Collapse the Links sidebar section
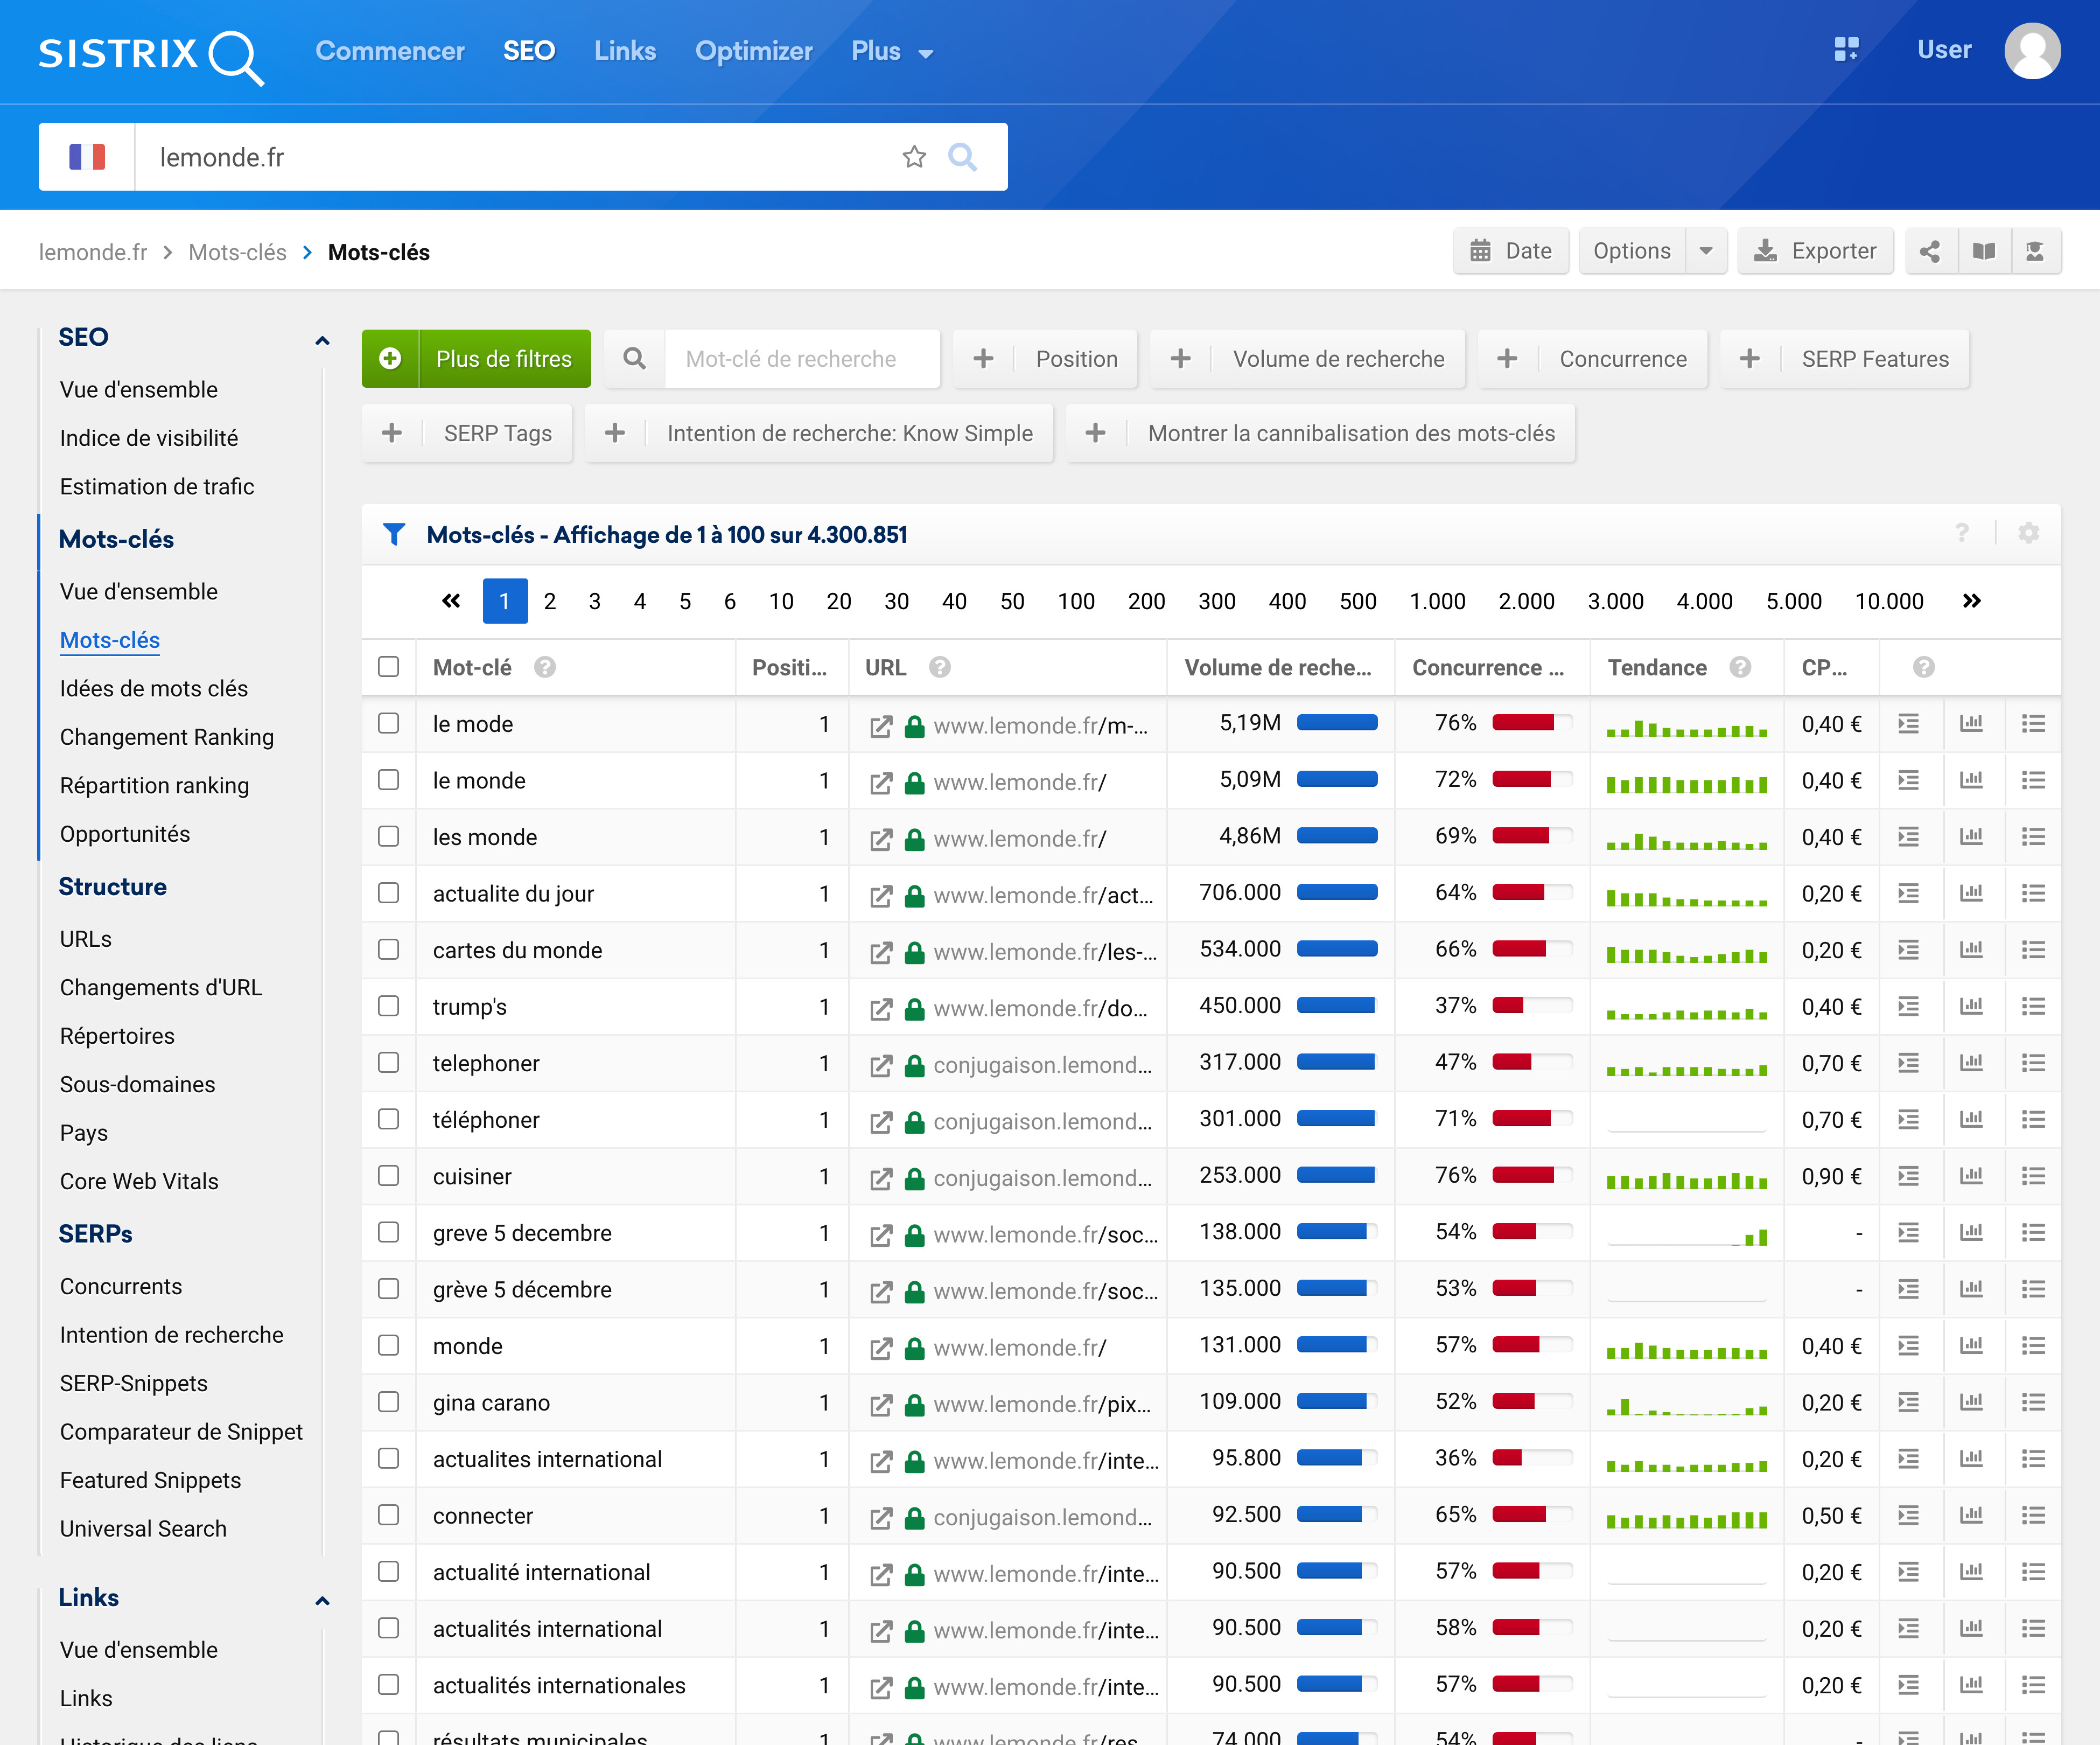2100x1745 pixels. (x=322, y=1600)
